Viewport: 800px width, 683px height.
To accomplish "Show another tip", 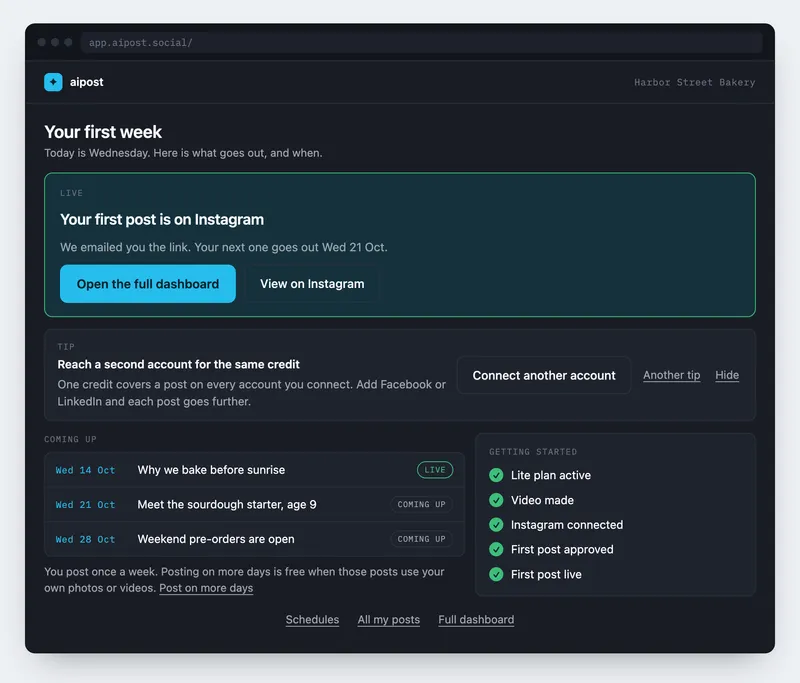I will (671, 375).
